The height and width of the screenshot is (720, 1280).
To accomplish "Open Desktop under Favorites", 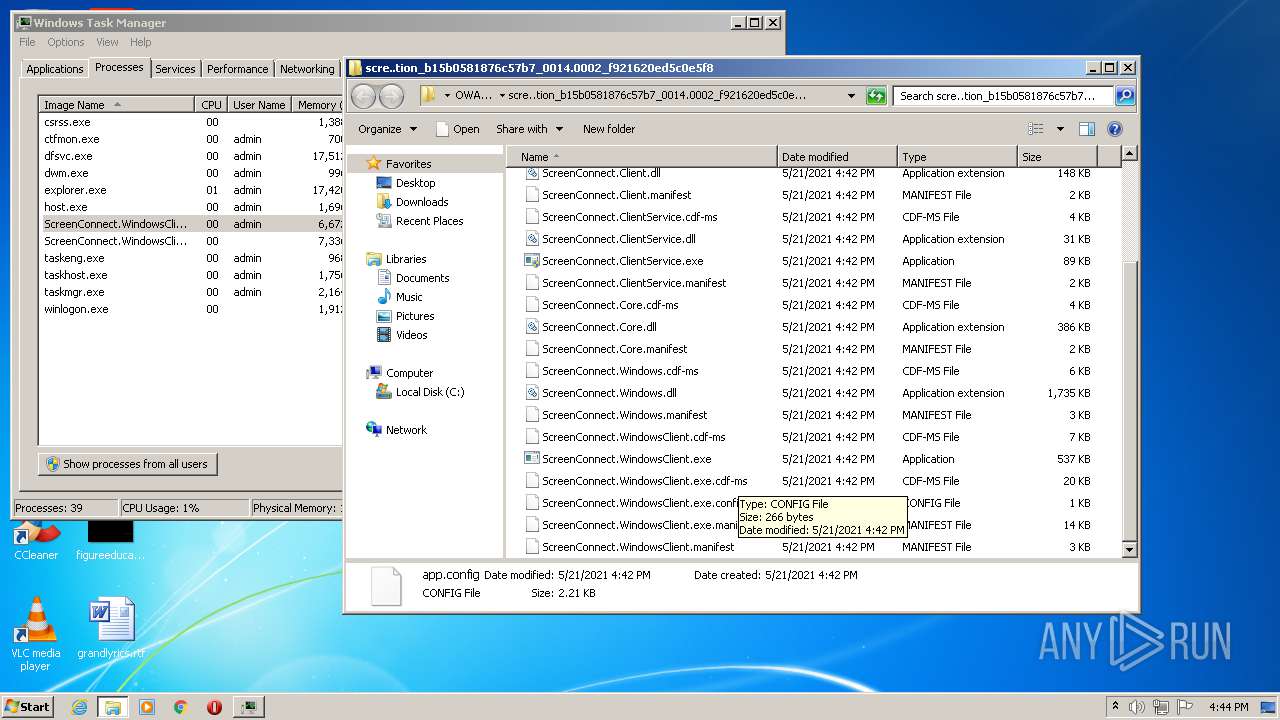I will click(x=415, y=183).
